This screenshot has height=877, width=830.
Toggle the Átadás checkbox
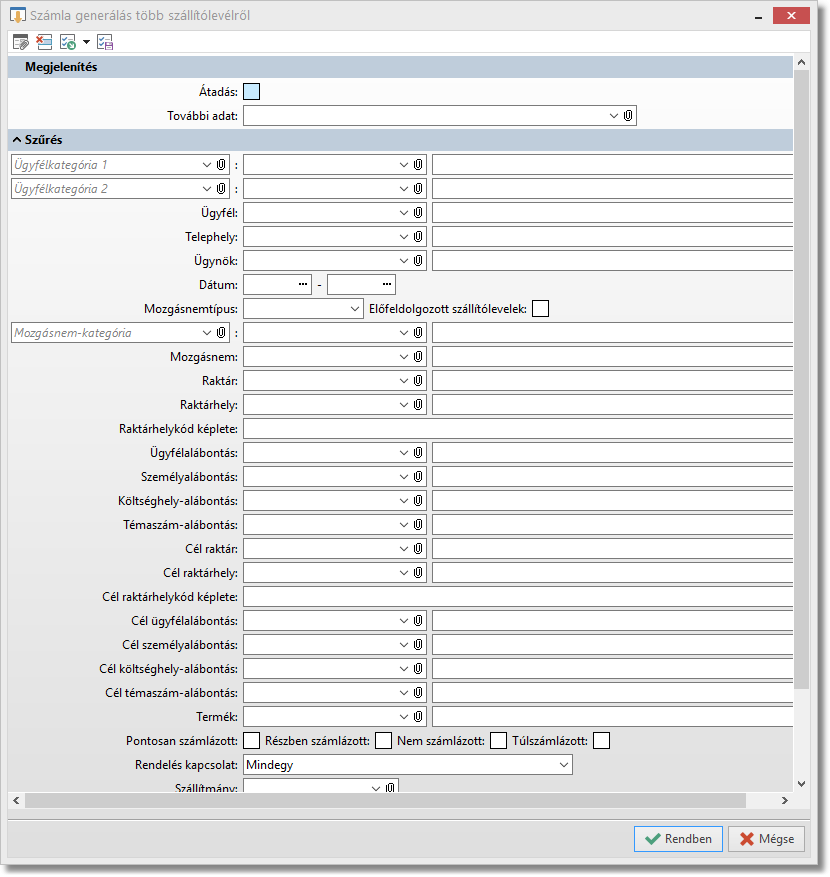coord(252,92)
